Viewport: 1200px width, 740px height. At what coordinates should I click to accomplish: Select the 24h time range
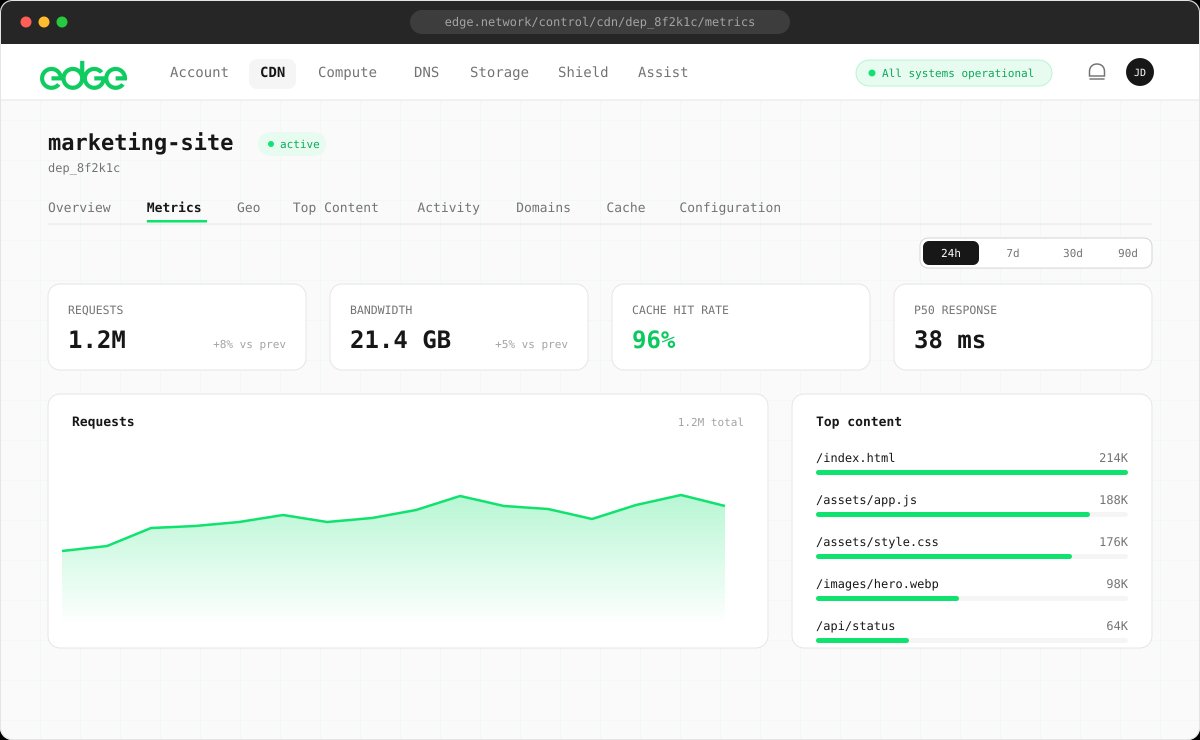point(951,253)
